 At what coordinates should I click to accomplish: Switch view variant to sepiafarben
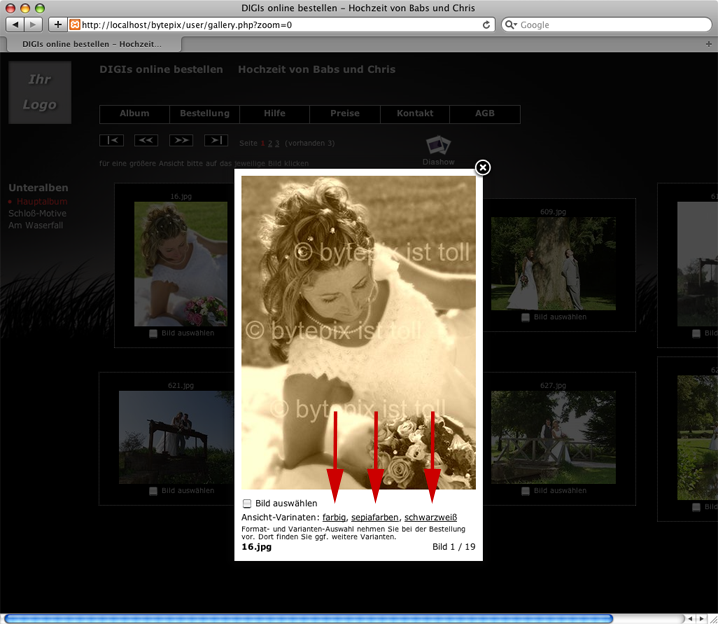[375, 517]
